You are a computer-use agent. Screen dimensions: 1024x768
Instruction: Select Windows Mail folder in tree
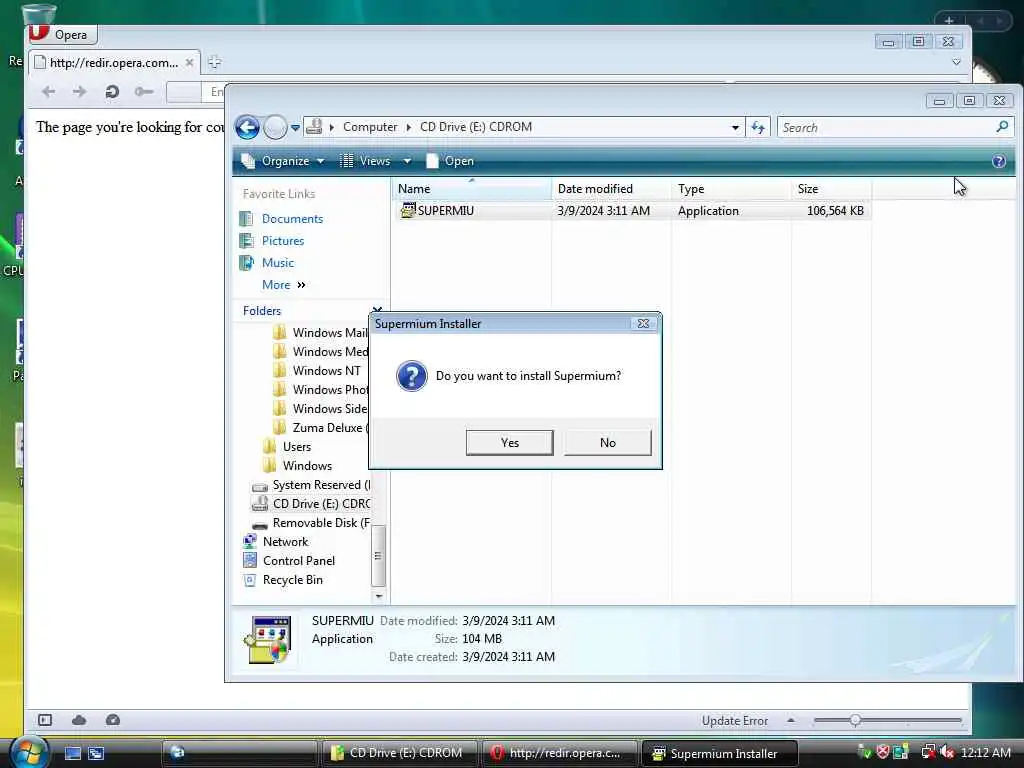pyautogui.click(x=330, y=333)
